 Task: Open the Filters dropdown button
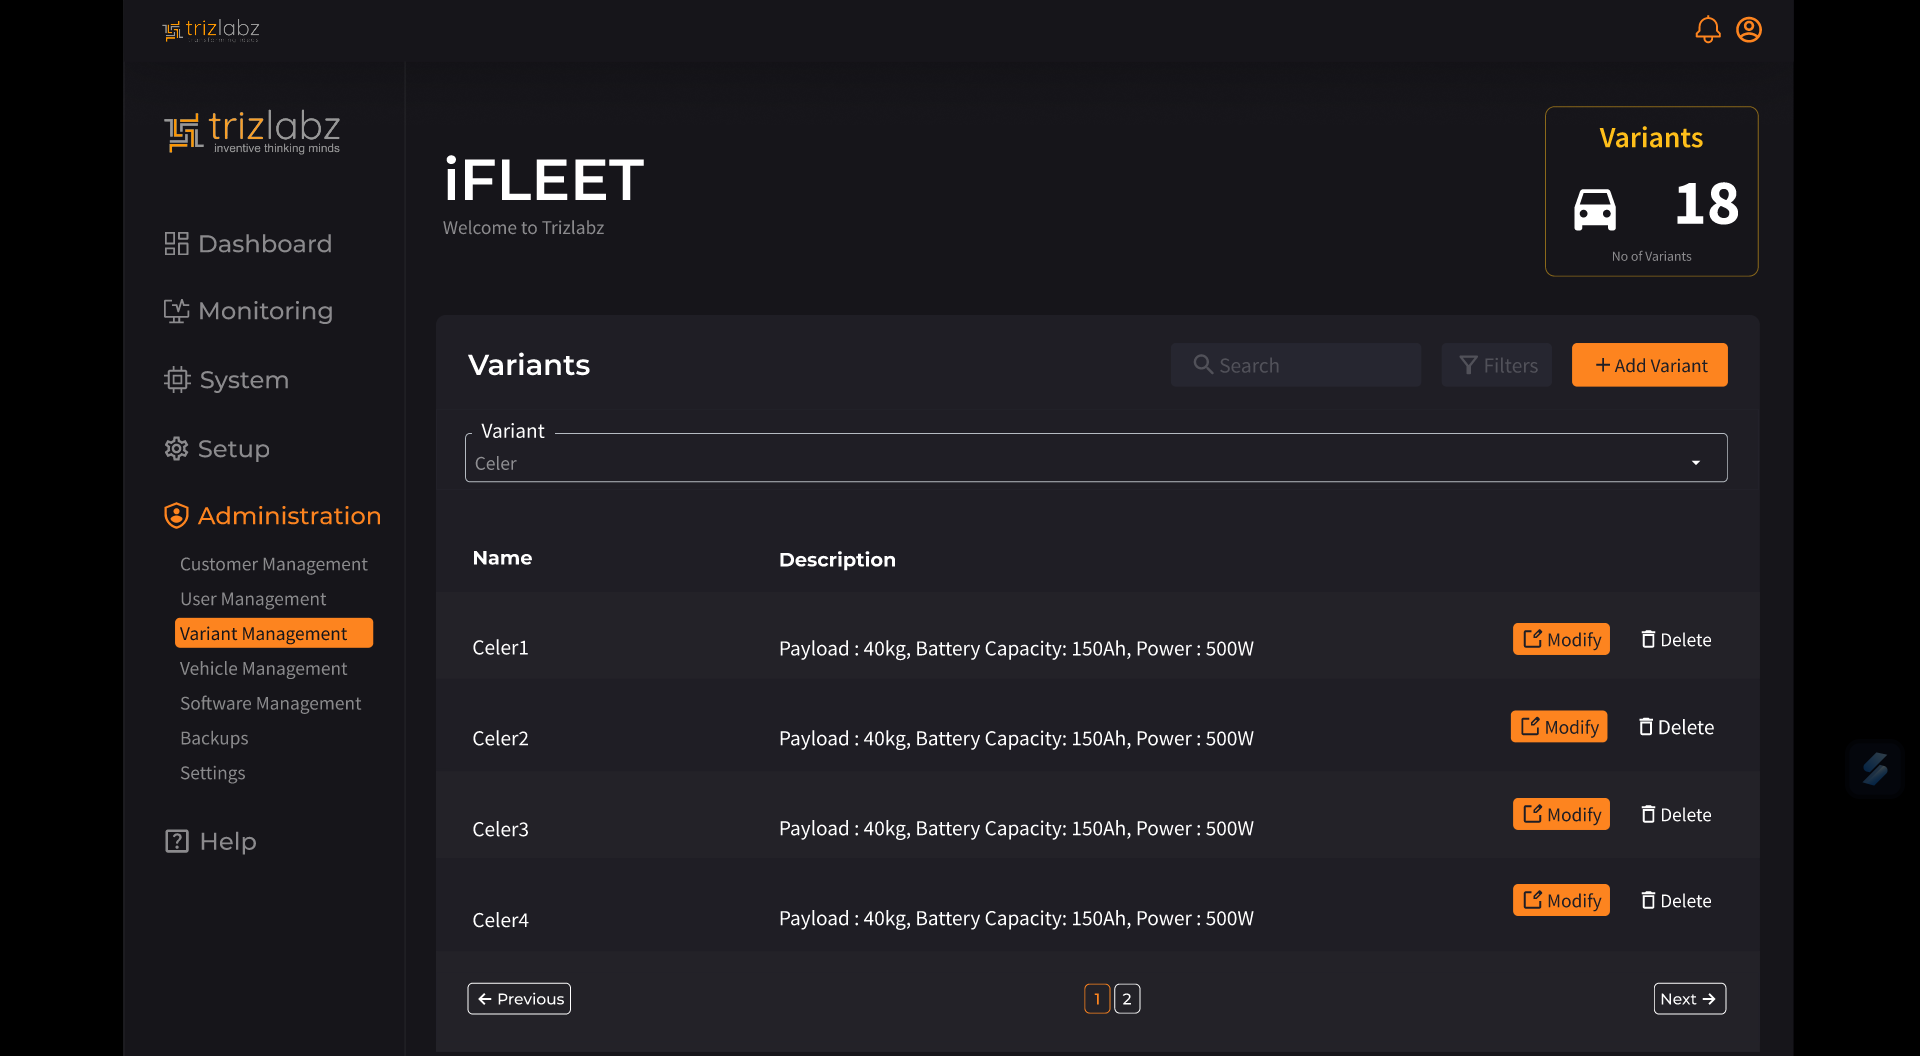pos(1497,365)
